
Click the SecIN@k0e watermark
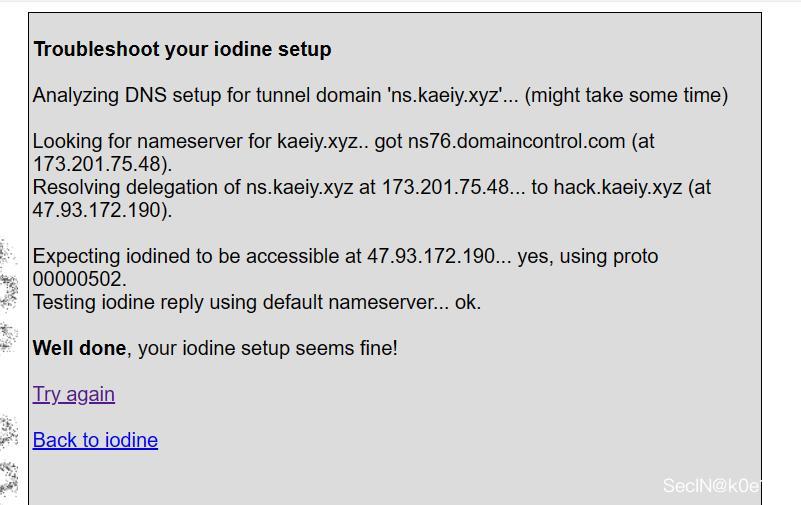point(711,486)
